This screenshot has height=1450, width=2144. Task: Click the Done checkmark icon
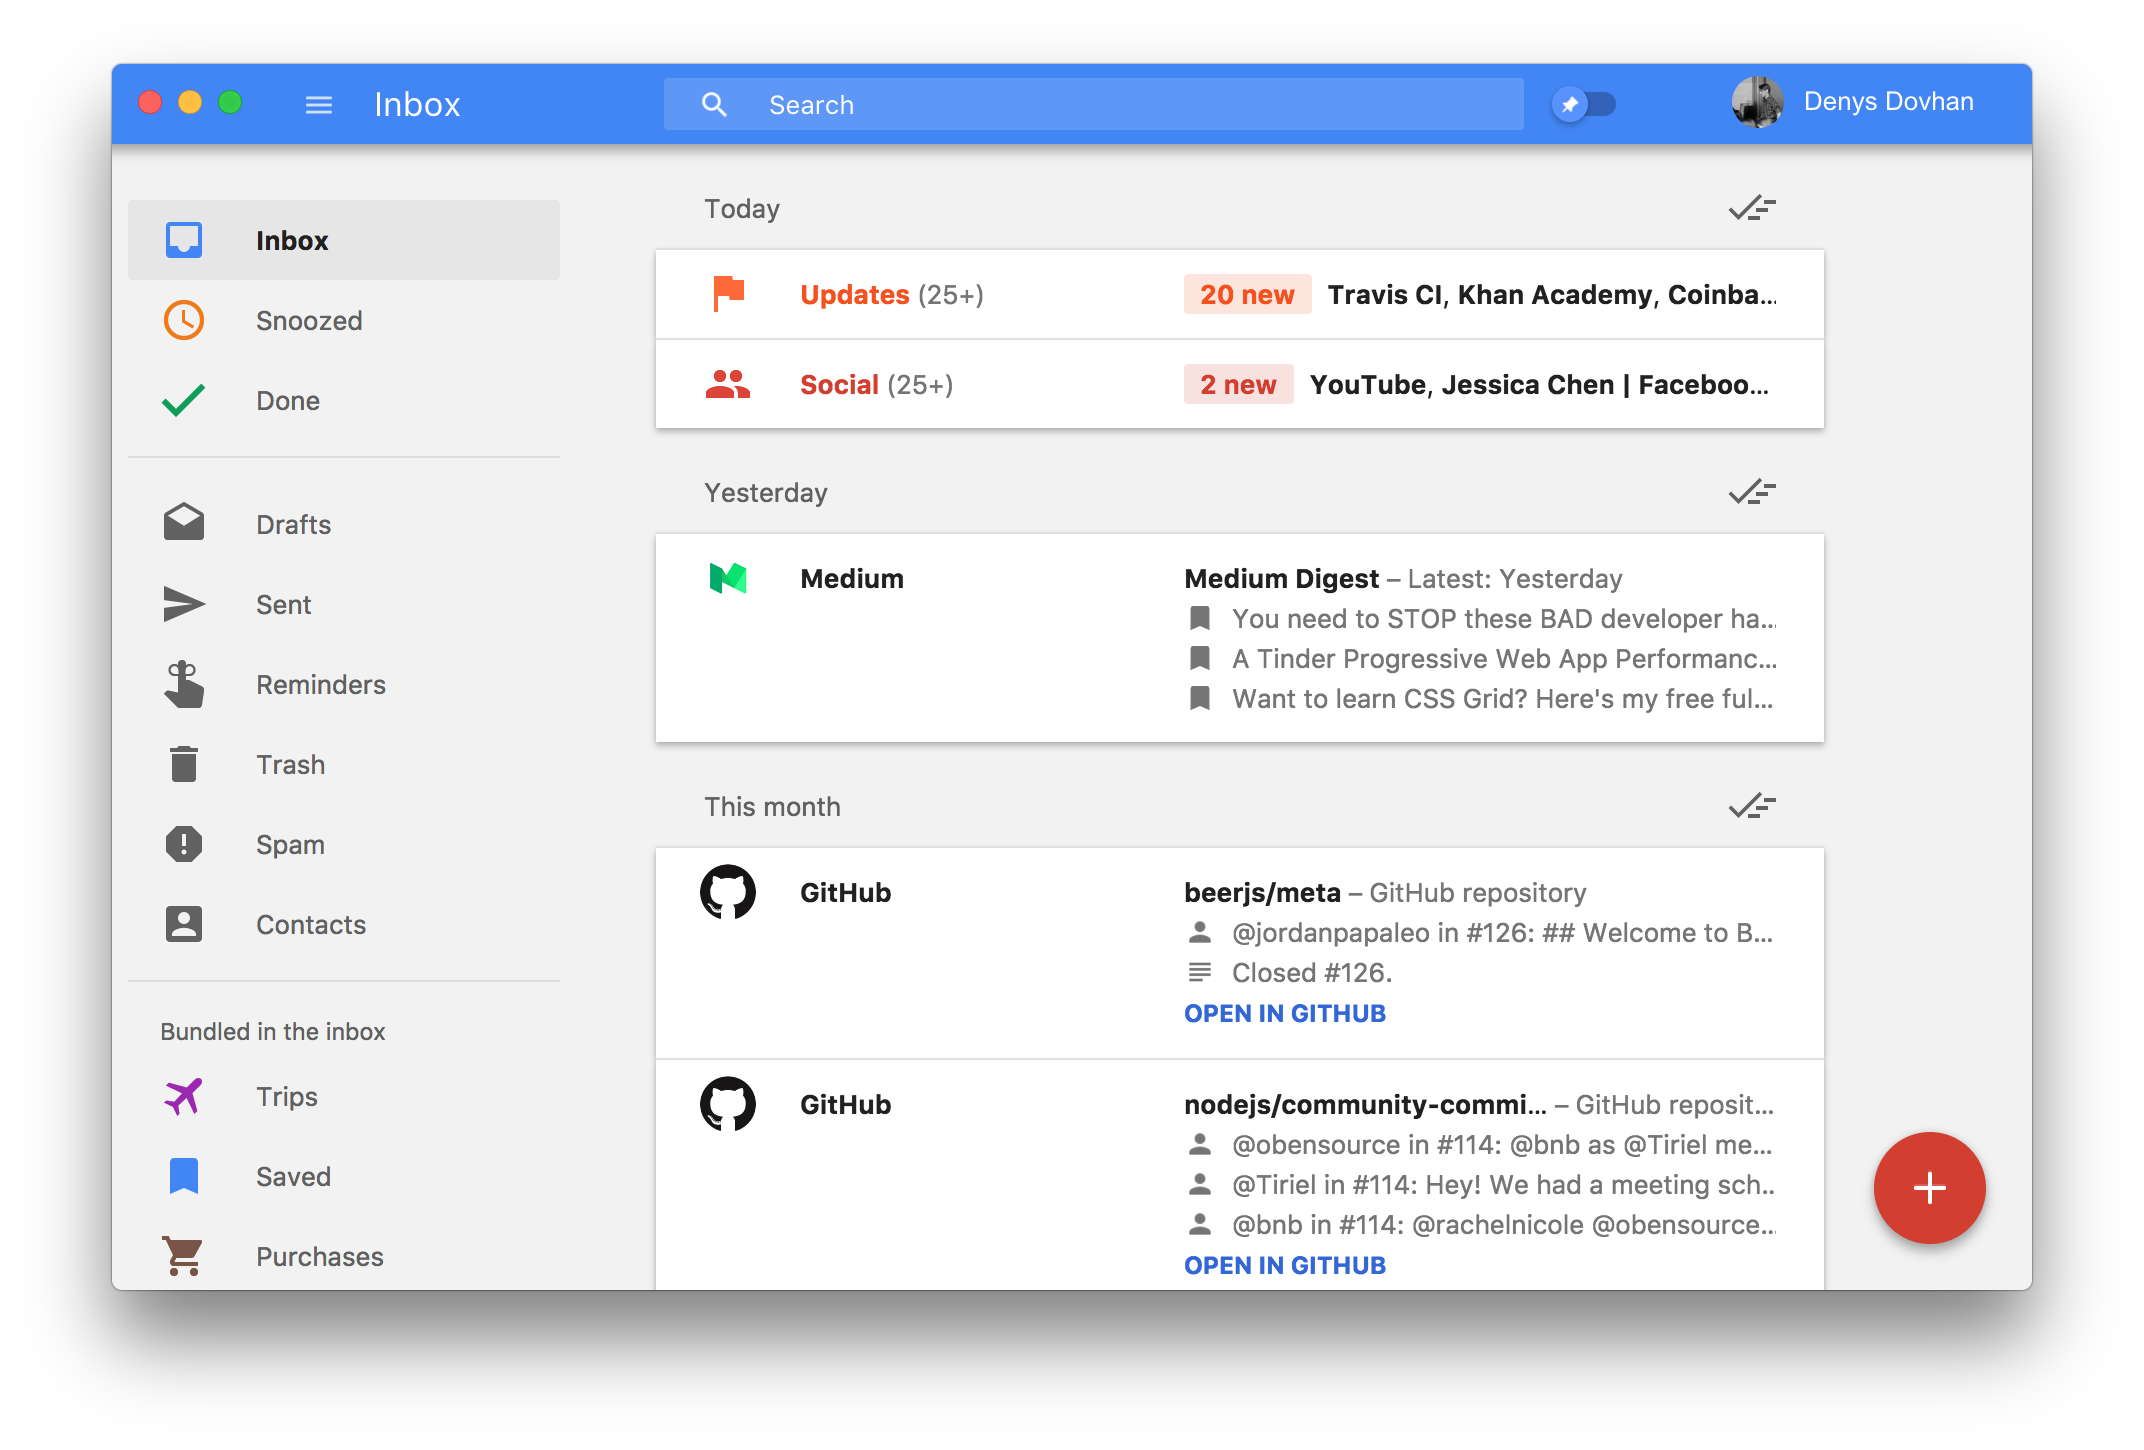(x=184, y=400)
